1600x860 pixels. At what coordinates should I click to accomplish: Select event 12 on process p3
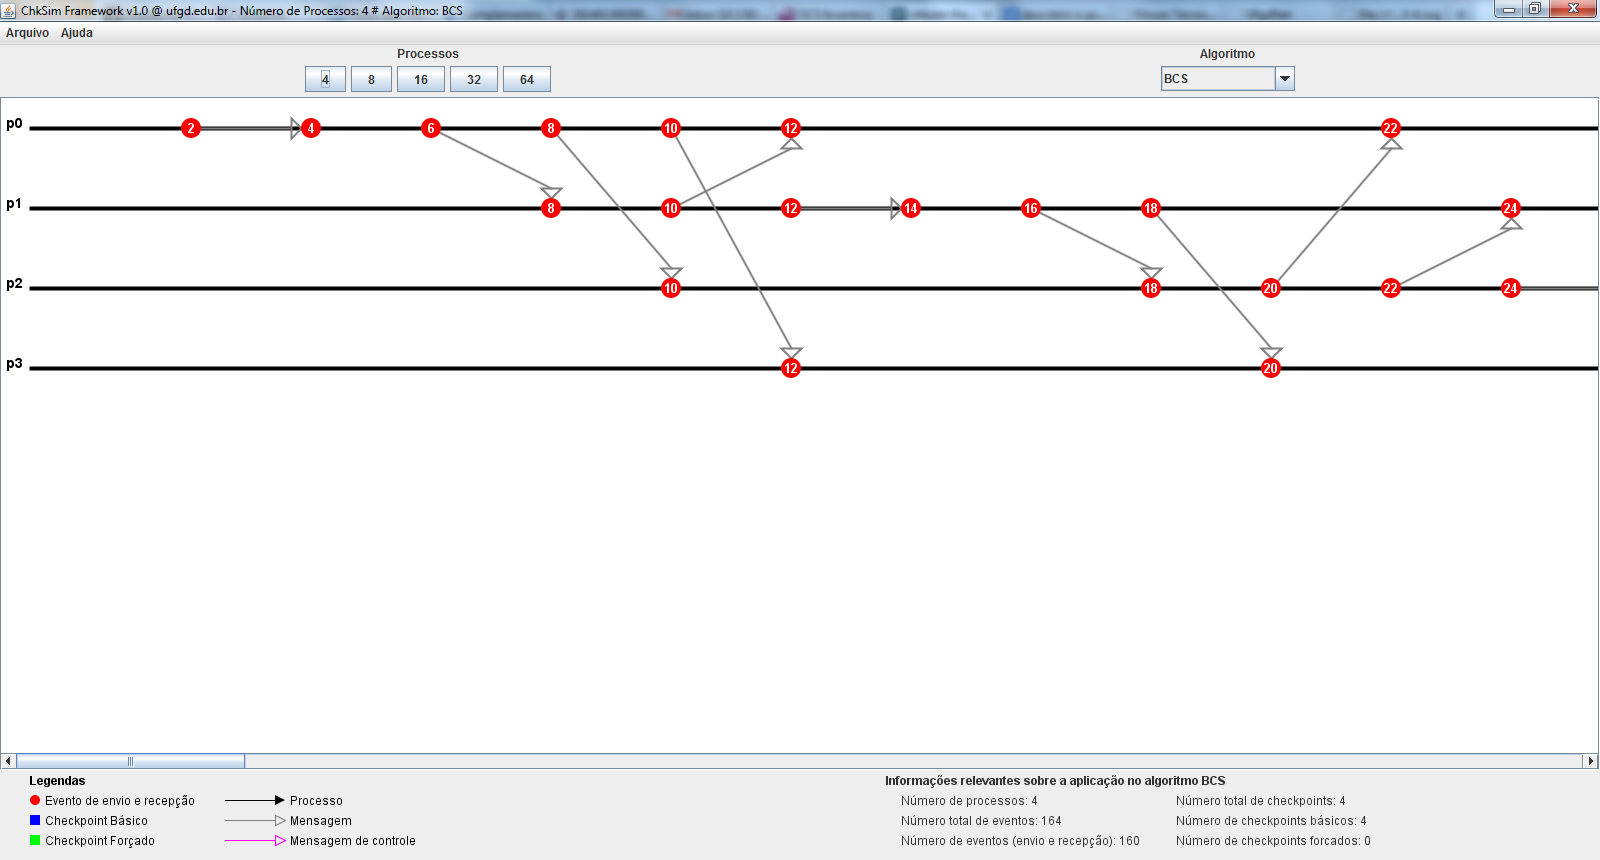[x=791, y=368]
